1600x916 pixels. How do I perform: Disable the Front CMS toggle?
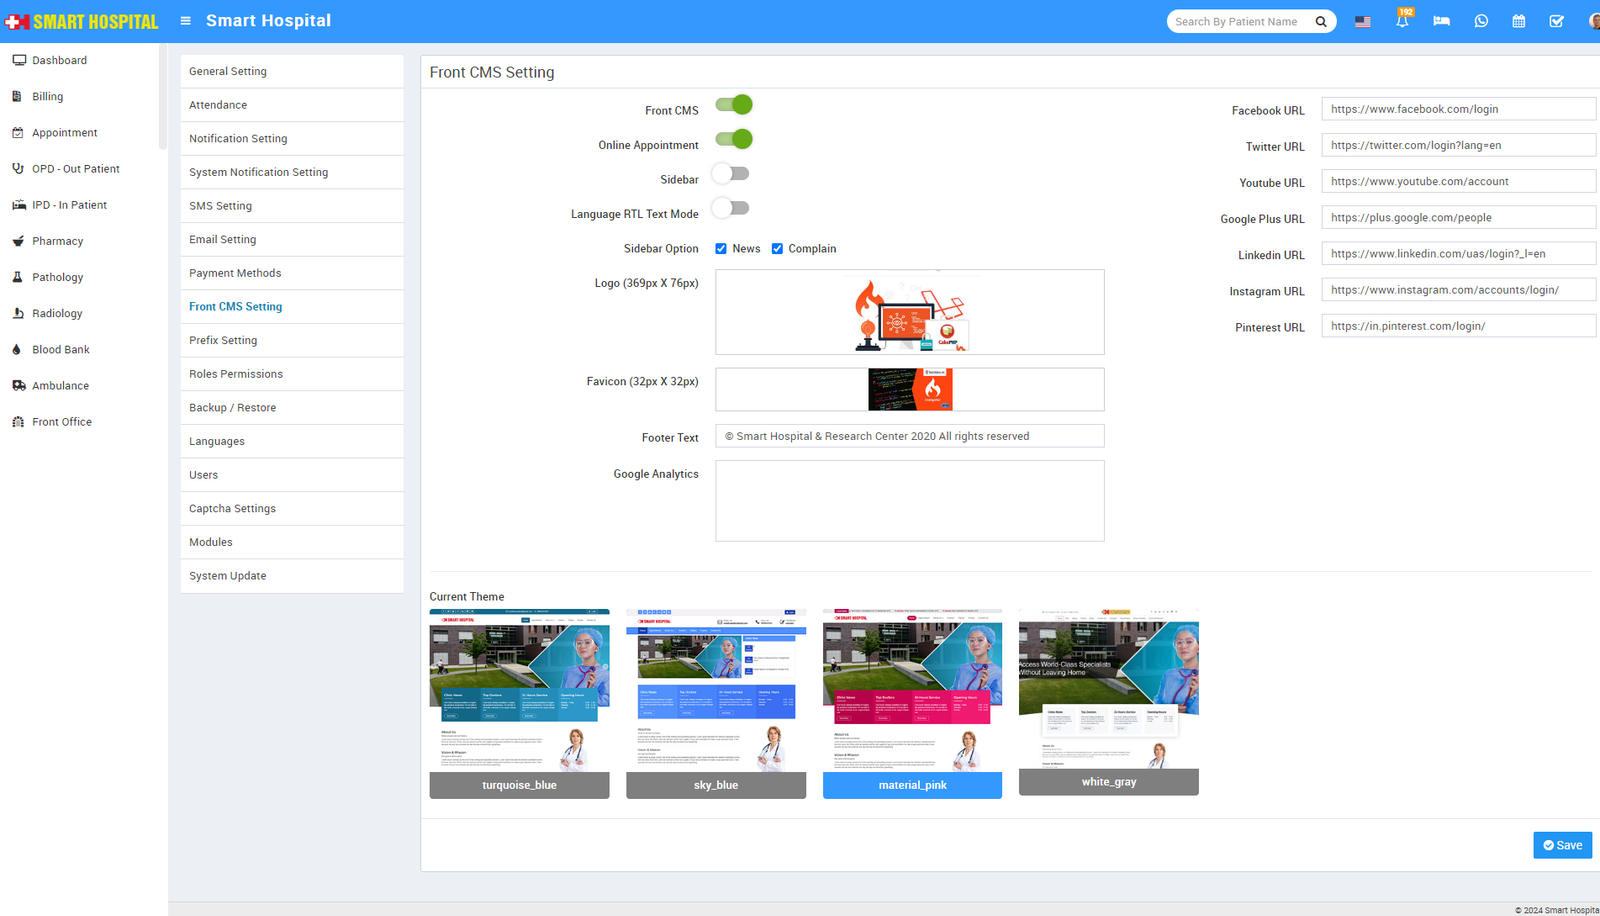(x=734, y=105)
